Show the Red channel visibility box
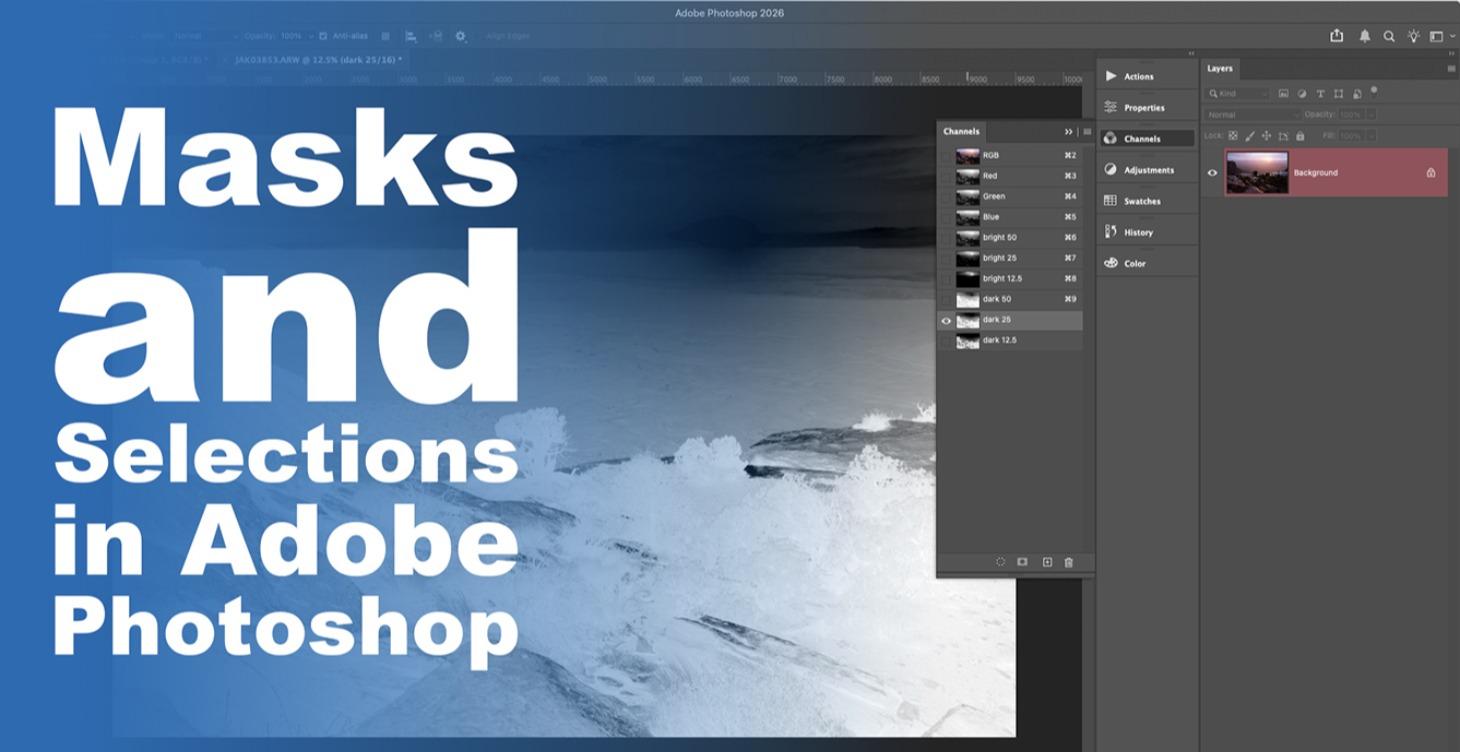Viewport: 1460px width, 752px height. [946, 176]
